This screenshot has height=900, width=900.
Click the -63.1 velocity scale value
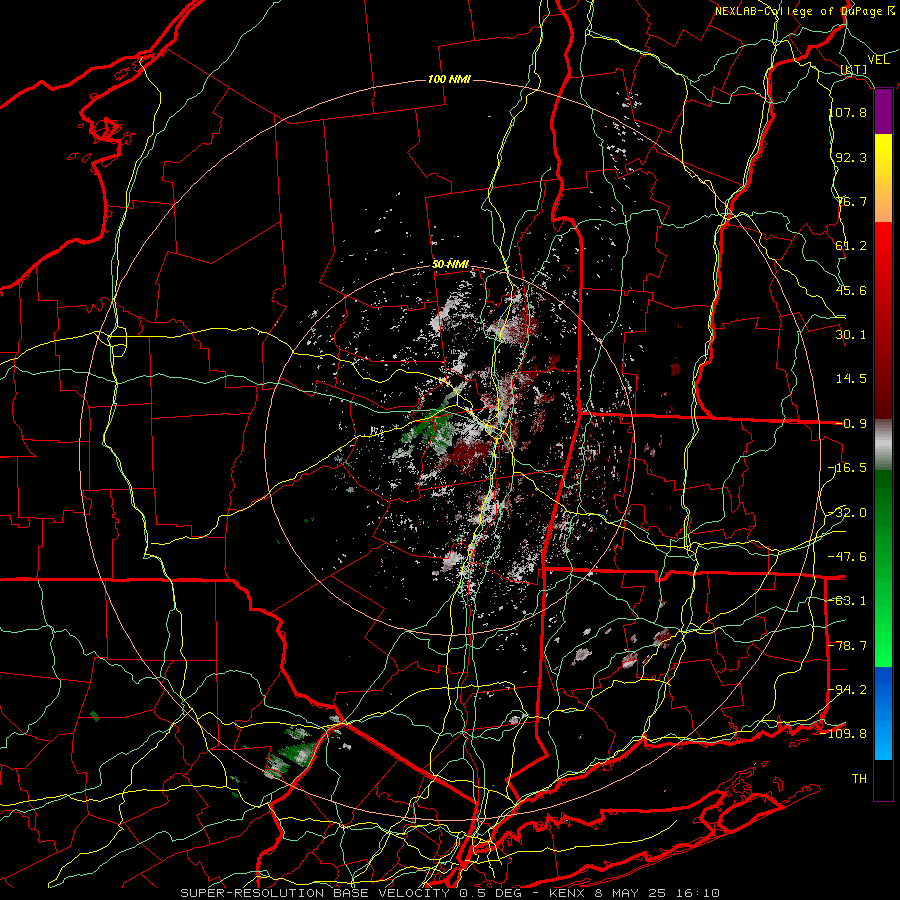point(847,601)
